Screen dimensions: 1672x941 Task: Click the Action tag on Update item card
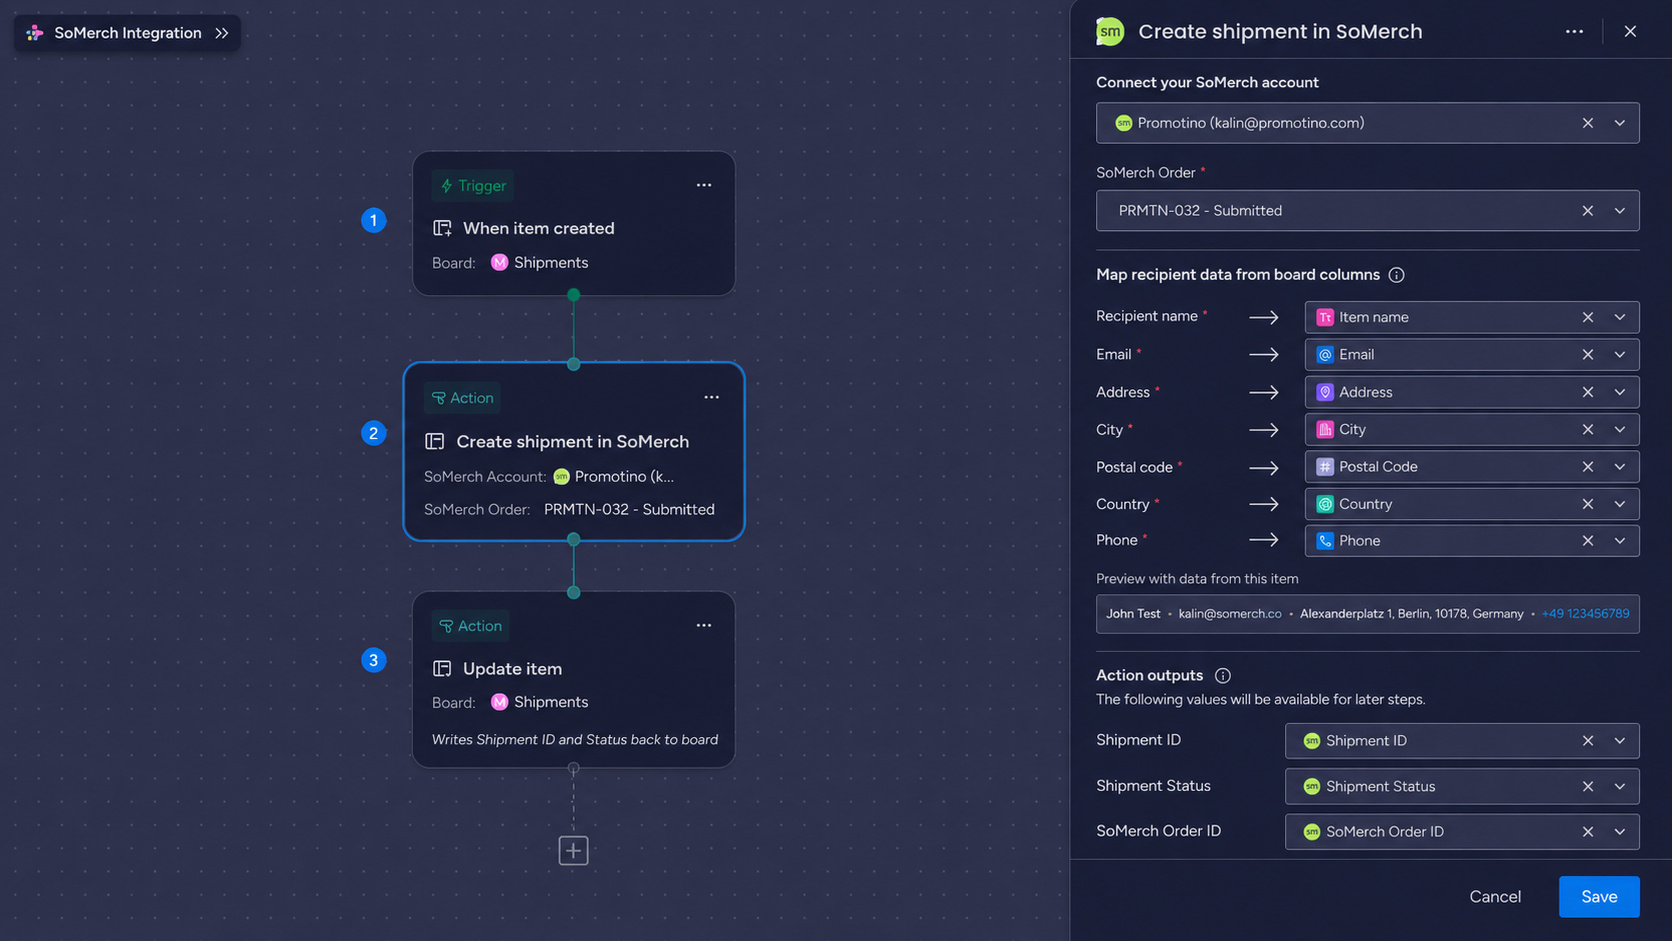[471, 626]
